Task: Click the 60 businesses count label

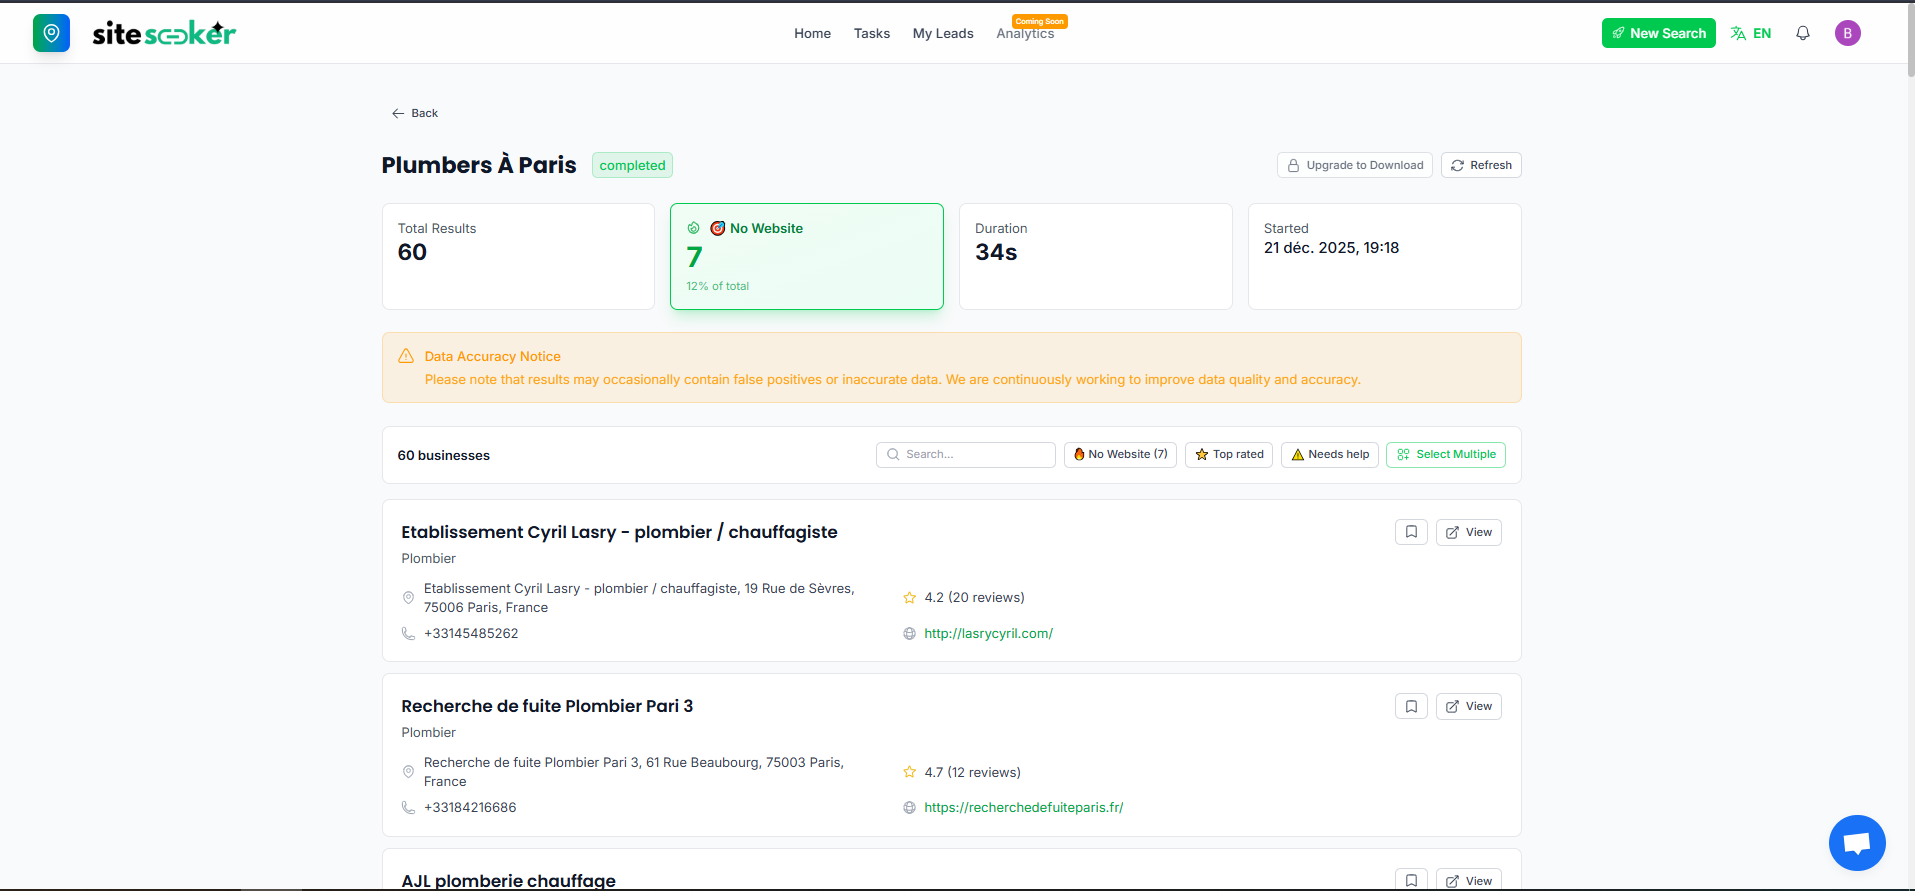Action: [443, 455]
